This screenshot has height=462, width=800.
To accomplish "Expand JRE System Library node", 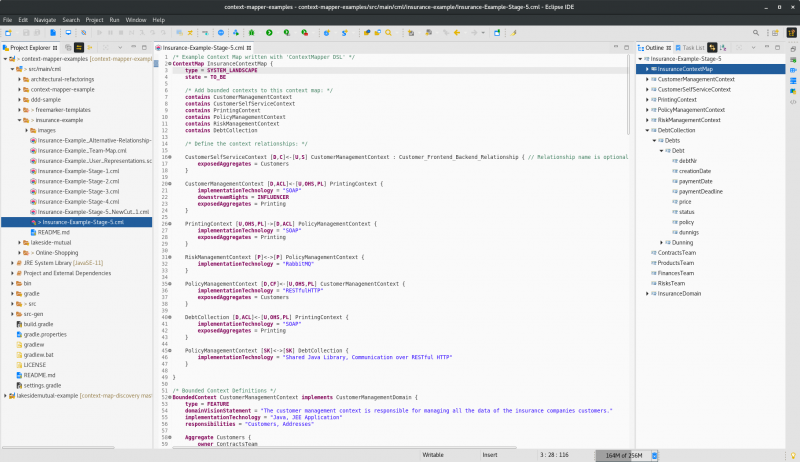I will 12,263.
